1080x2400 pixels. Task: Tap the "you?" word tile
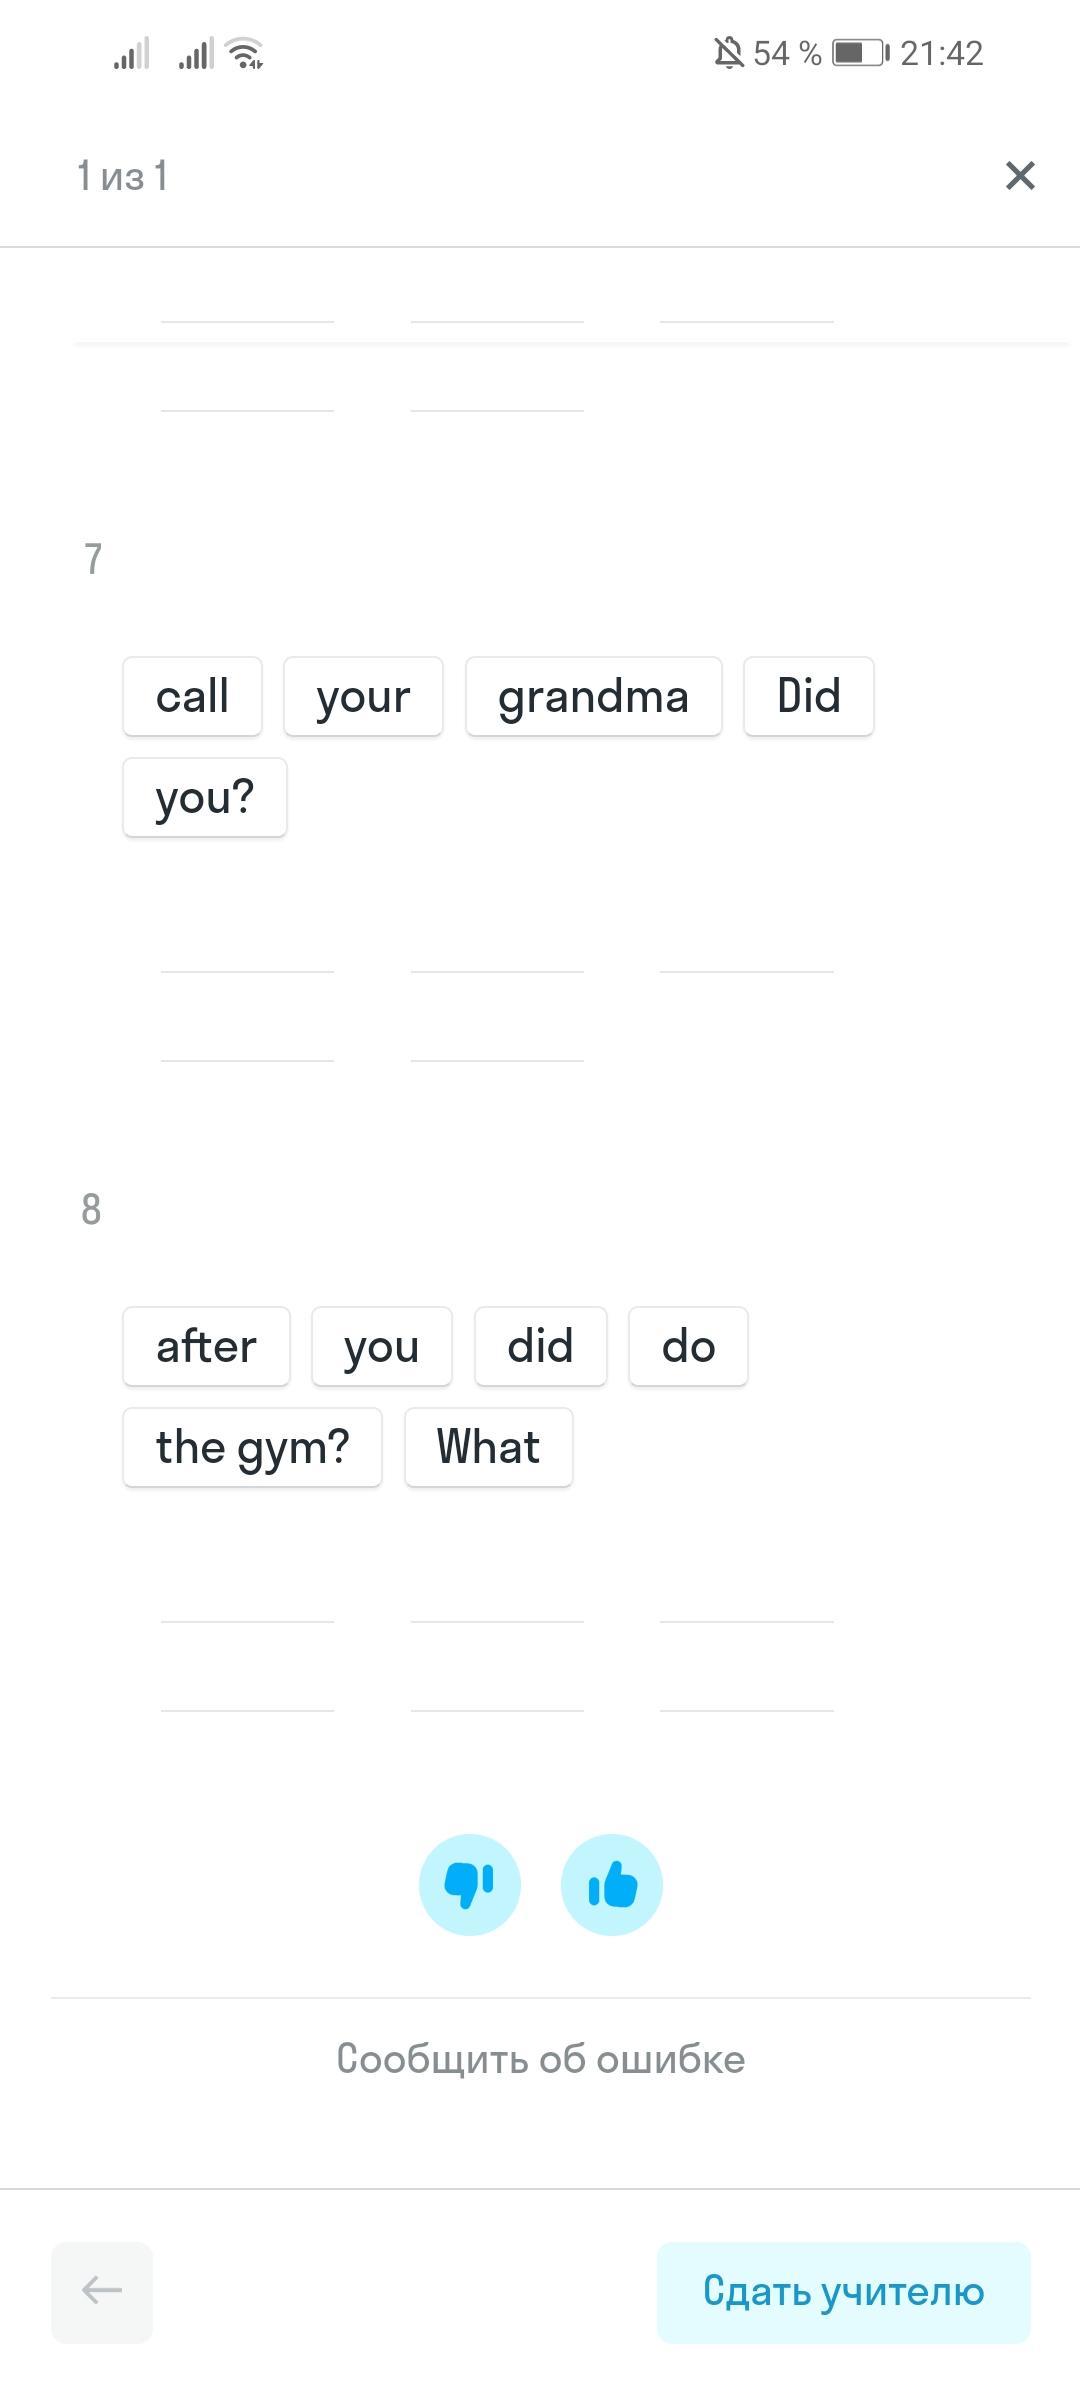[x=205, y=797]
